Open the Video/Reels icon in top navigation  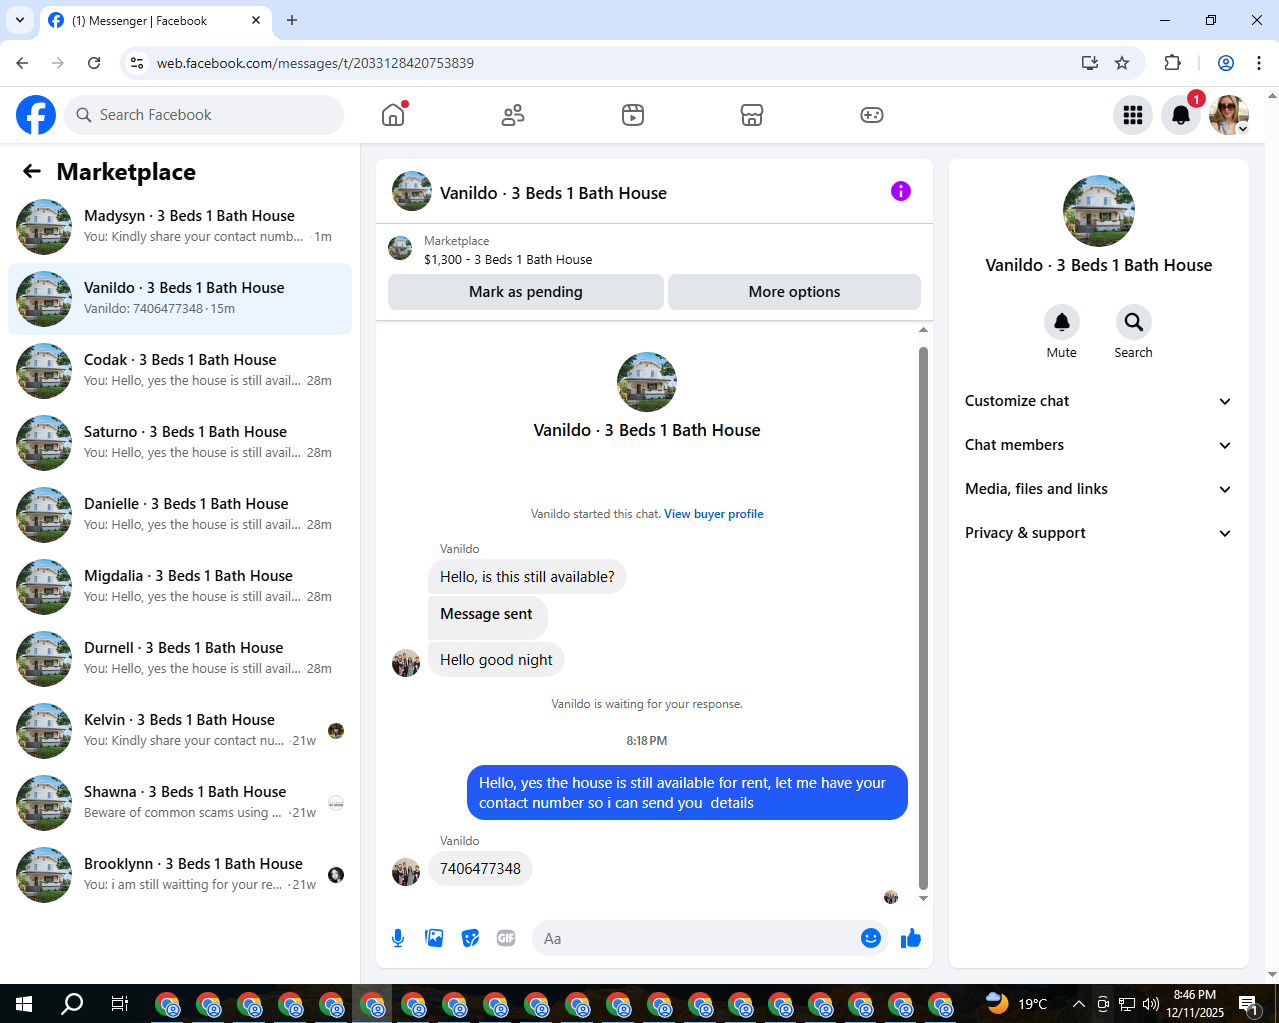(633, 115)
